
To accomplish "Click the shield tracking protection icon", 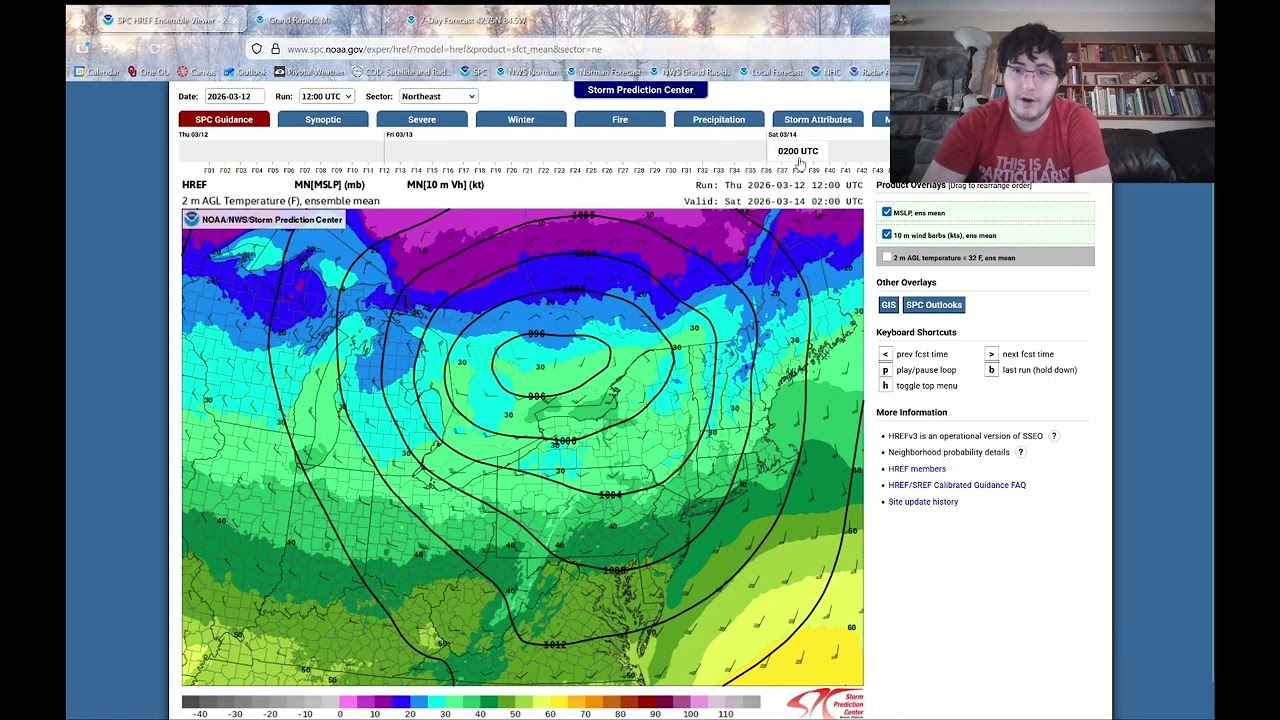I will 257,49.
